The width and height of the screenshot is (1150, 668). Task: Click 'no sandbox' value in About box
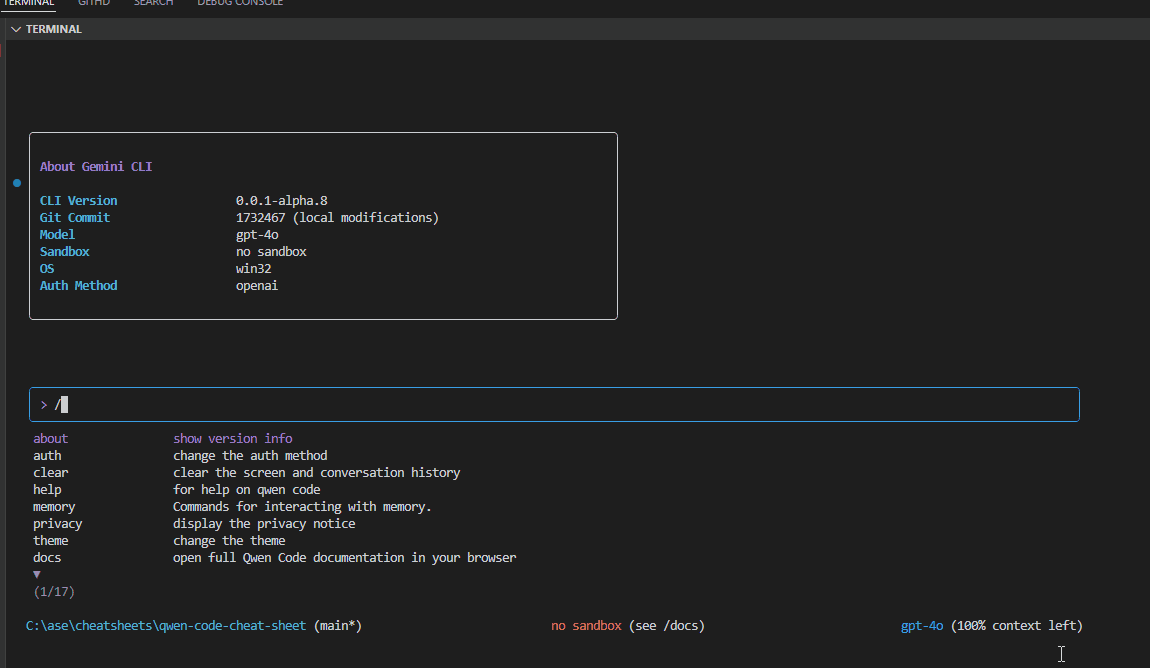pos(271,252)
